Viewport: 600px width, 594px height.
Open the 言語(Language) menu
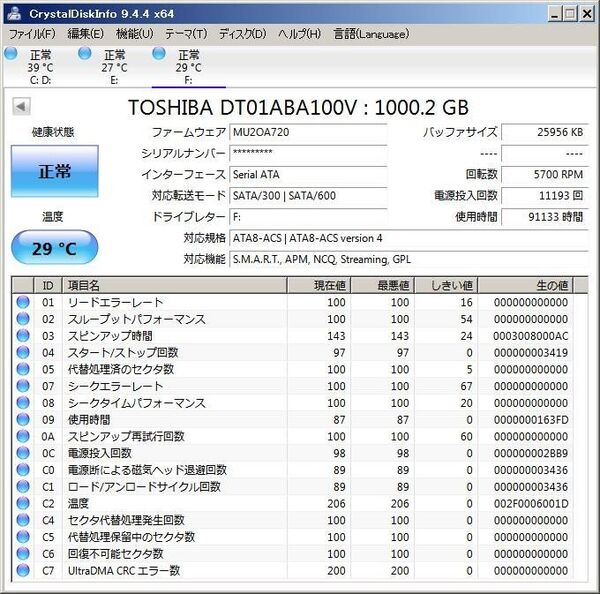point(371,34)
